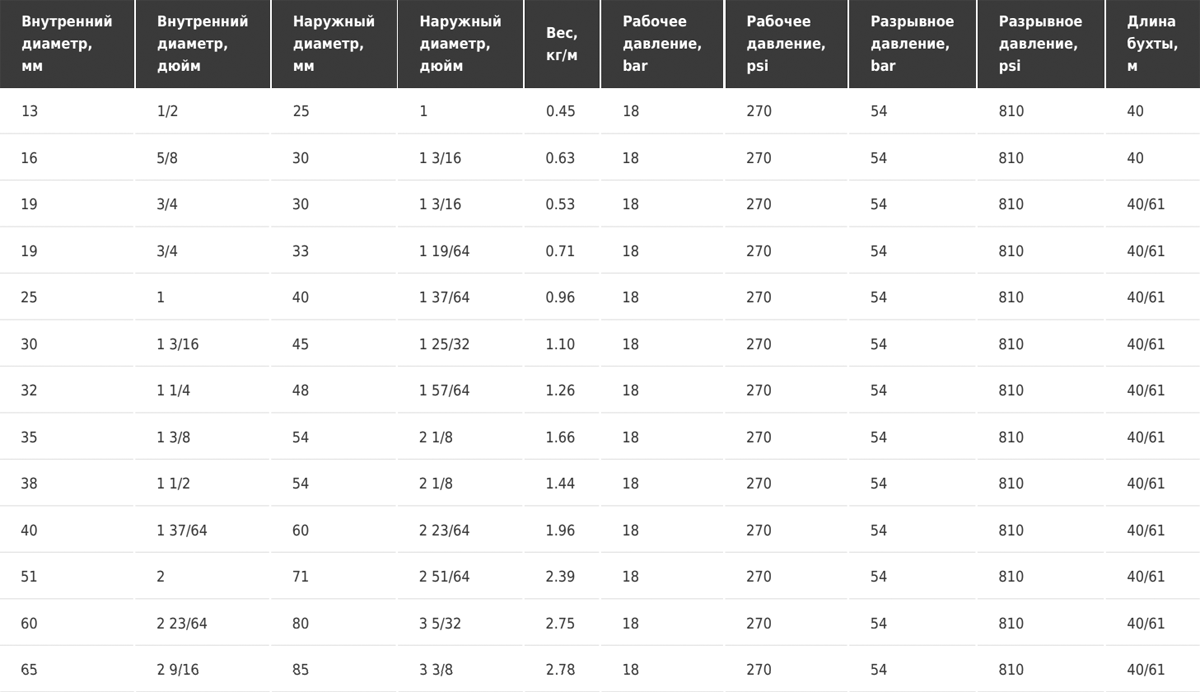This screenshot has width=1200, height=692.
Task: Click the 'Наружный диаметр, дюйм' column header
Action: pyautogui.click(x=460, y=44)
